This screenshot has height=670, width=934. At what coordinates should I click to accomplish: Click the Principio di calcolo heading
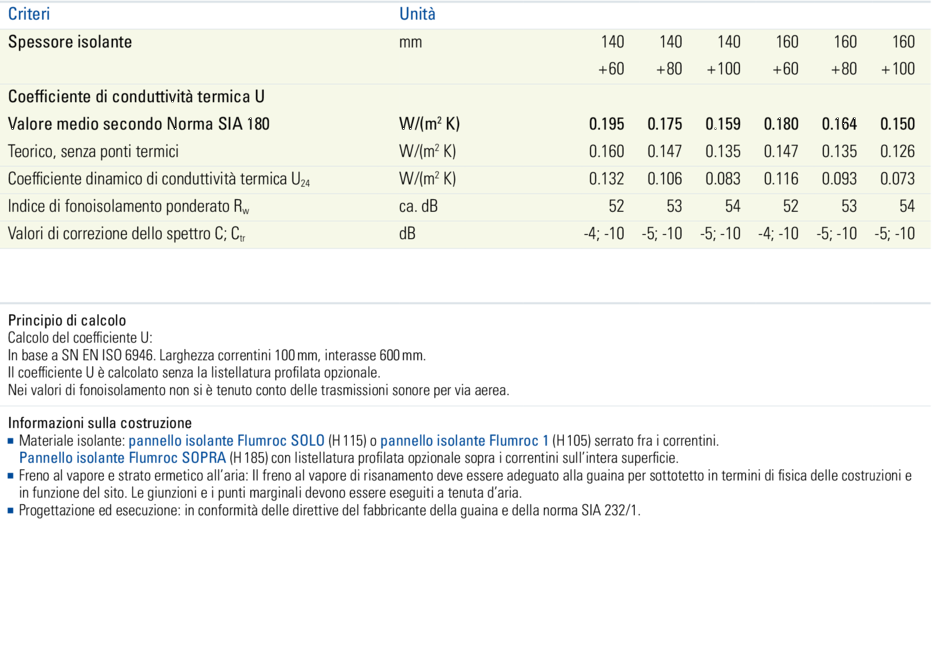pos(67,321)
